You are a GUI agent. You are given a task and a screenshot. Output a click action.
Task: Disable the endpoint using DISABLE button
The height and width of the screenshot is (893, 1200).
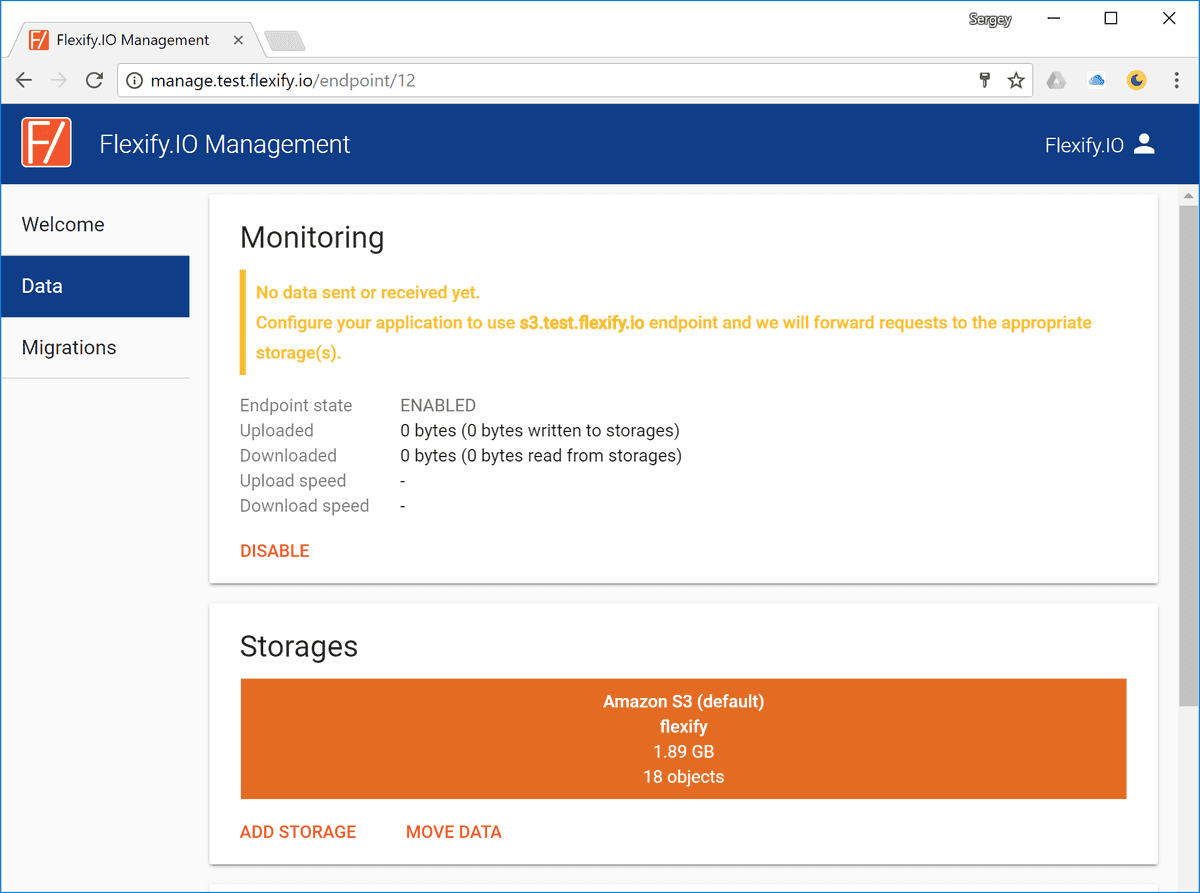[275, 551]
